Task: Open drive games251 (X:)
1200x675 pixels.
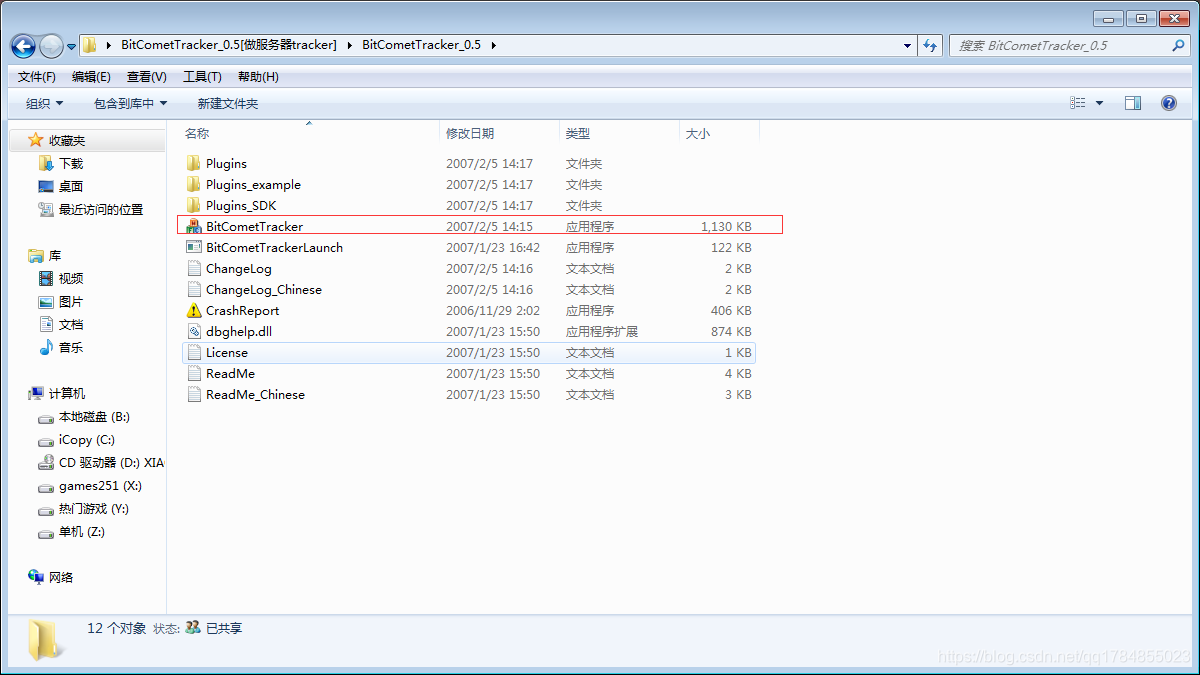Action: tap(100, 485)
